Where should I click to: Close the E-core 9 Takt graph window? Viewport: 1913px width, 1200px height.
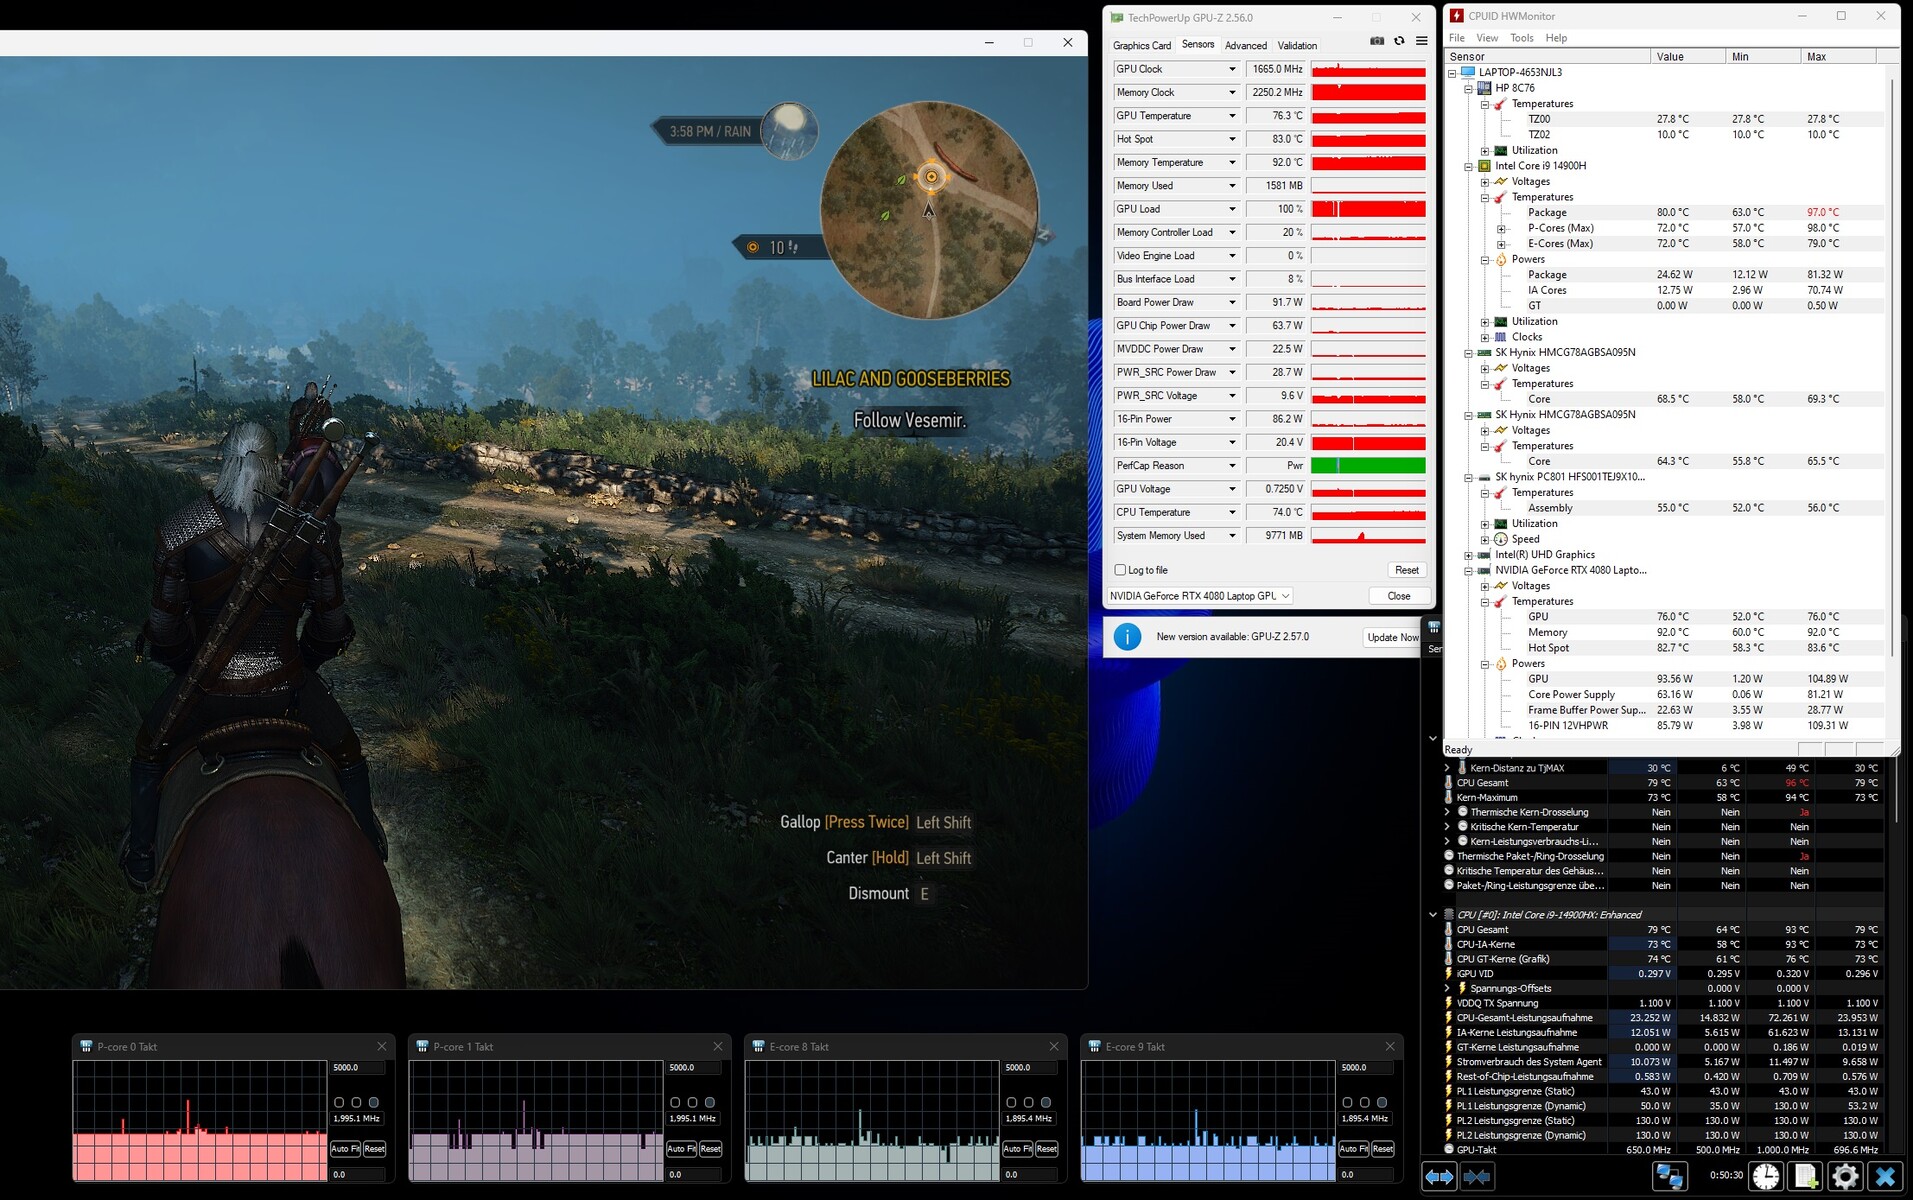click(x=1389, y=1047)
